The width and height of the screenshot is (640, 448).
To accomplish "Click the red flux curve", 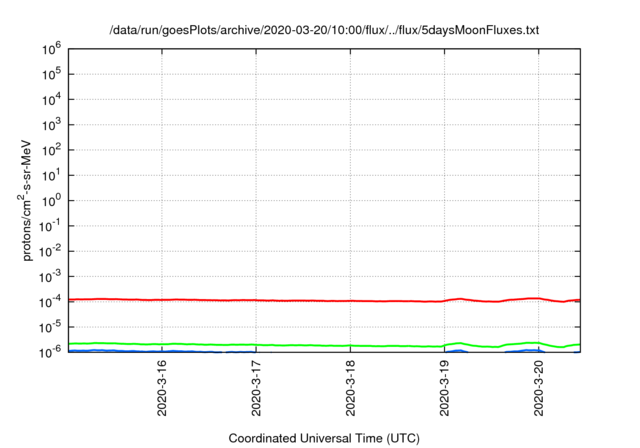I will tap(324, 301).
